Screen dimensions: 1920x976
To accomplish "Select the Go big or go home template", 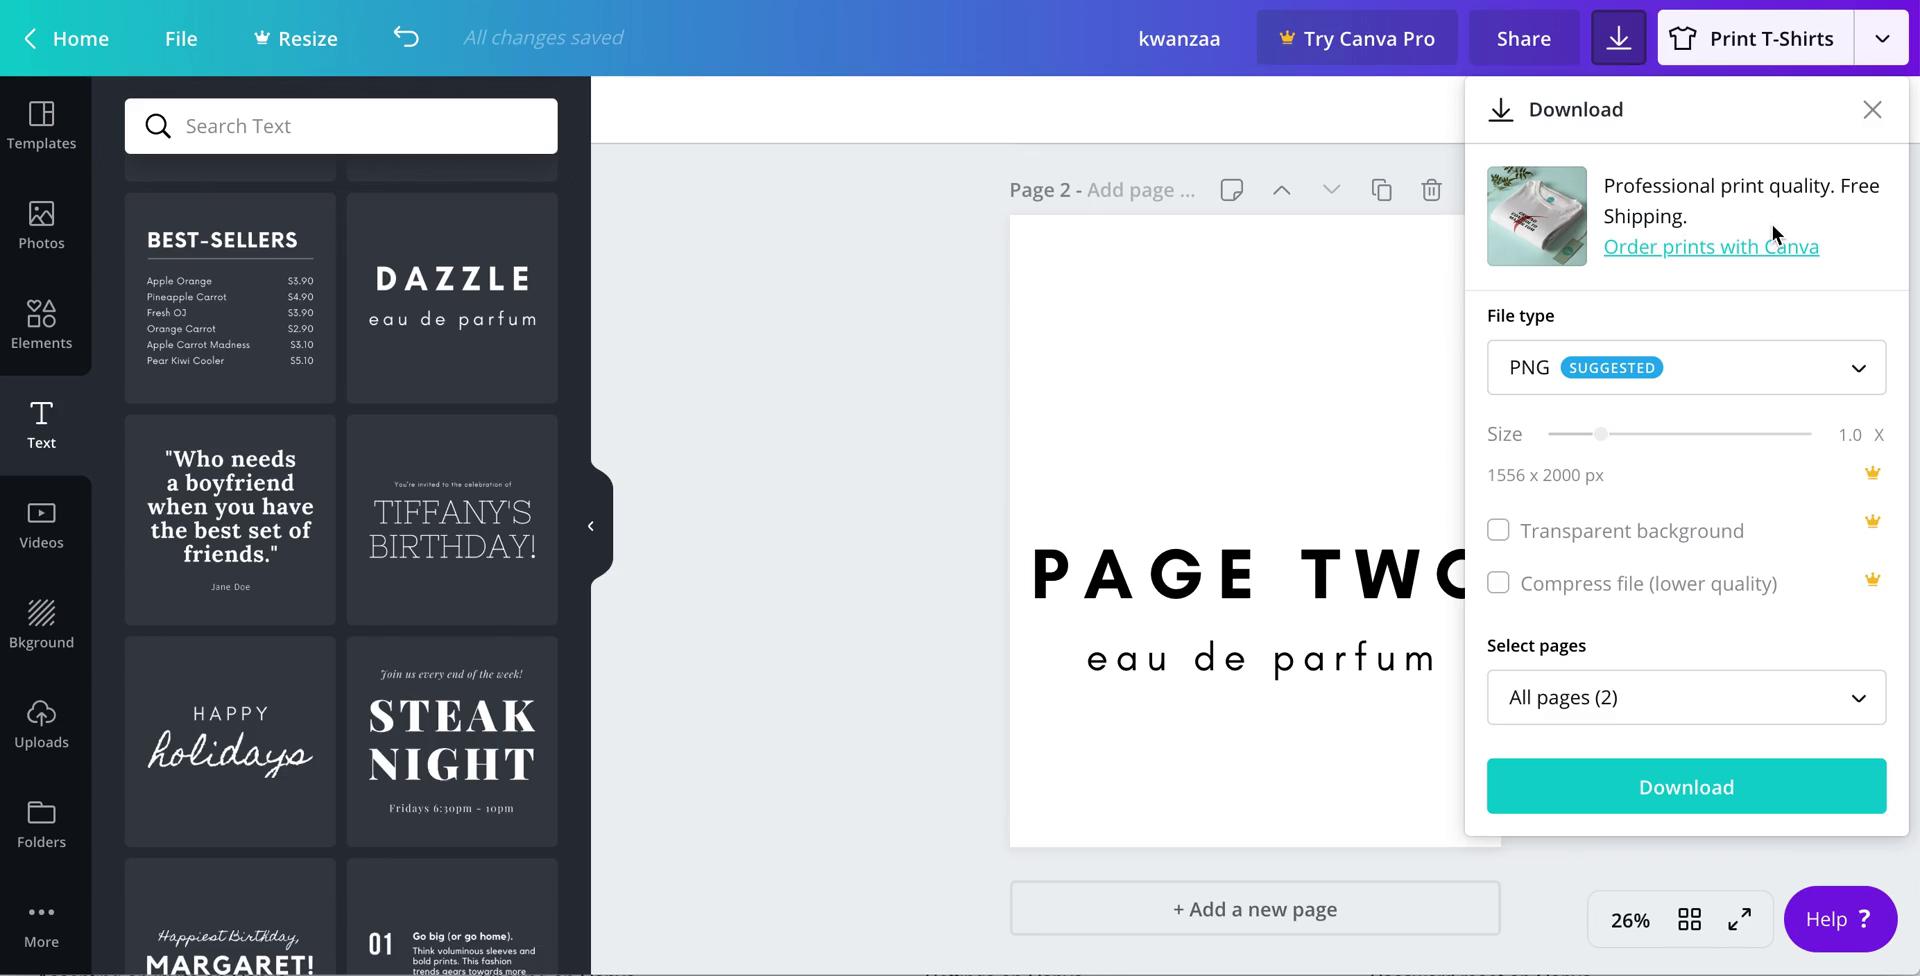I will (x=452, y=917).
